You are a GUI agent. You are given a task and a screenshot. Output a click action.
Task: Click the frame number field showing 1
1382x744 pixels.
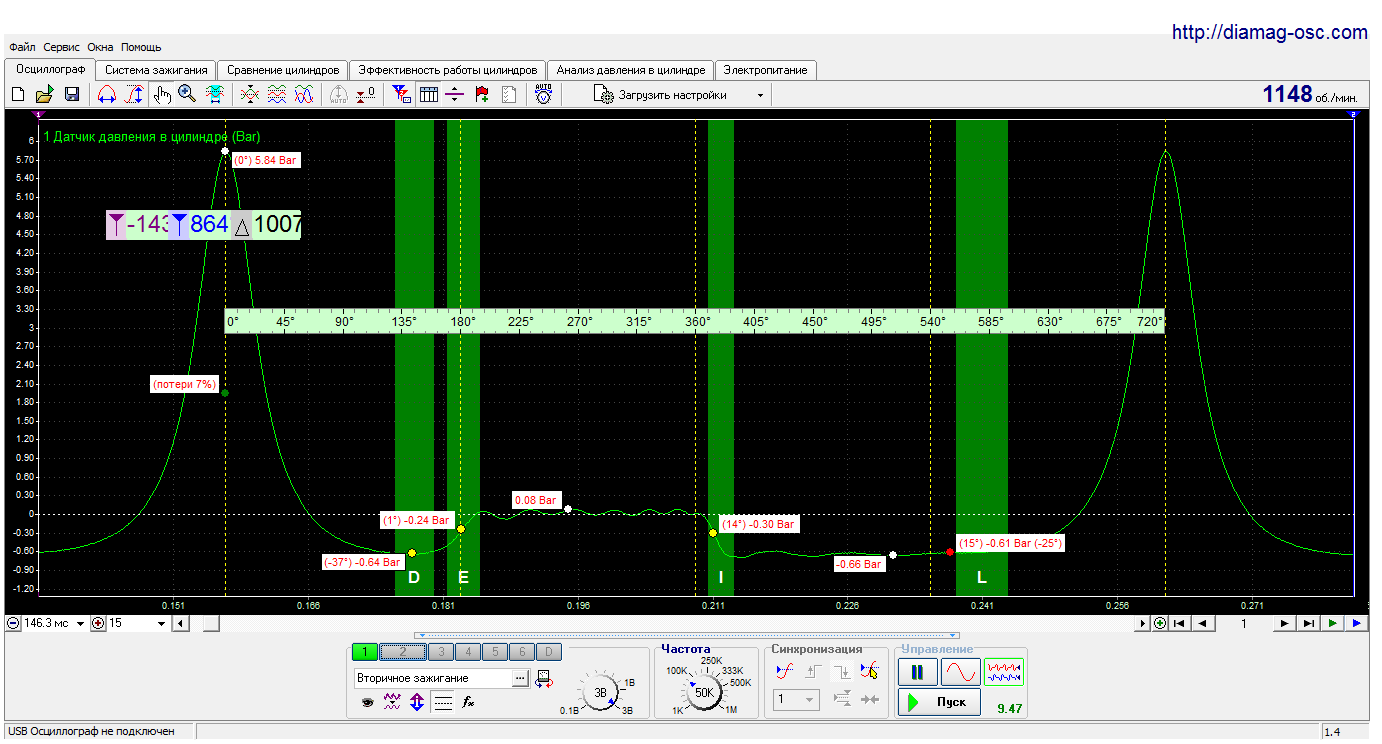tap(1245, 623)
